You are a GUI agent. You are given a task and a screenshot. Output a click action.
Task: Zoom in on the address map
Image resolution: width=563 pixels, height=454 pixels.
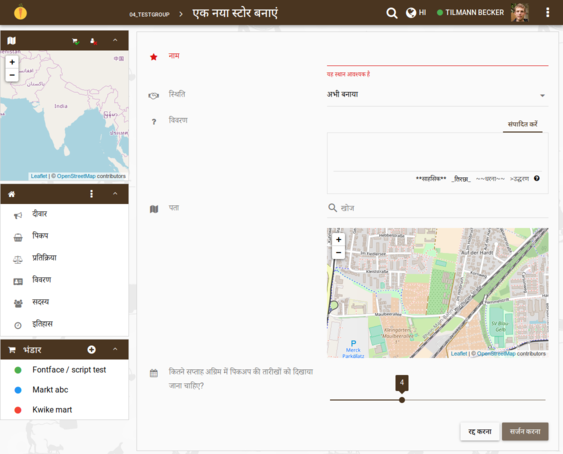(x=338, y=240)
